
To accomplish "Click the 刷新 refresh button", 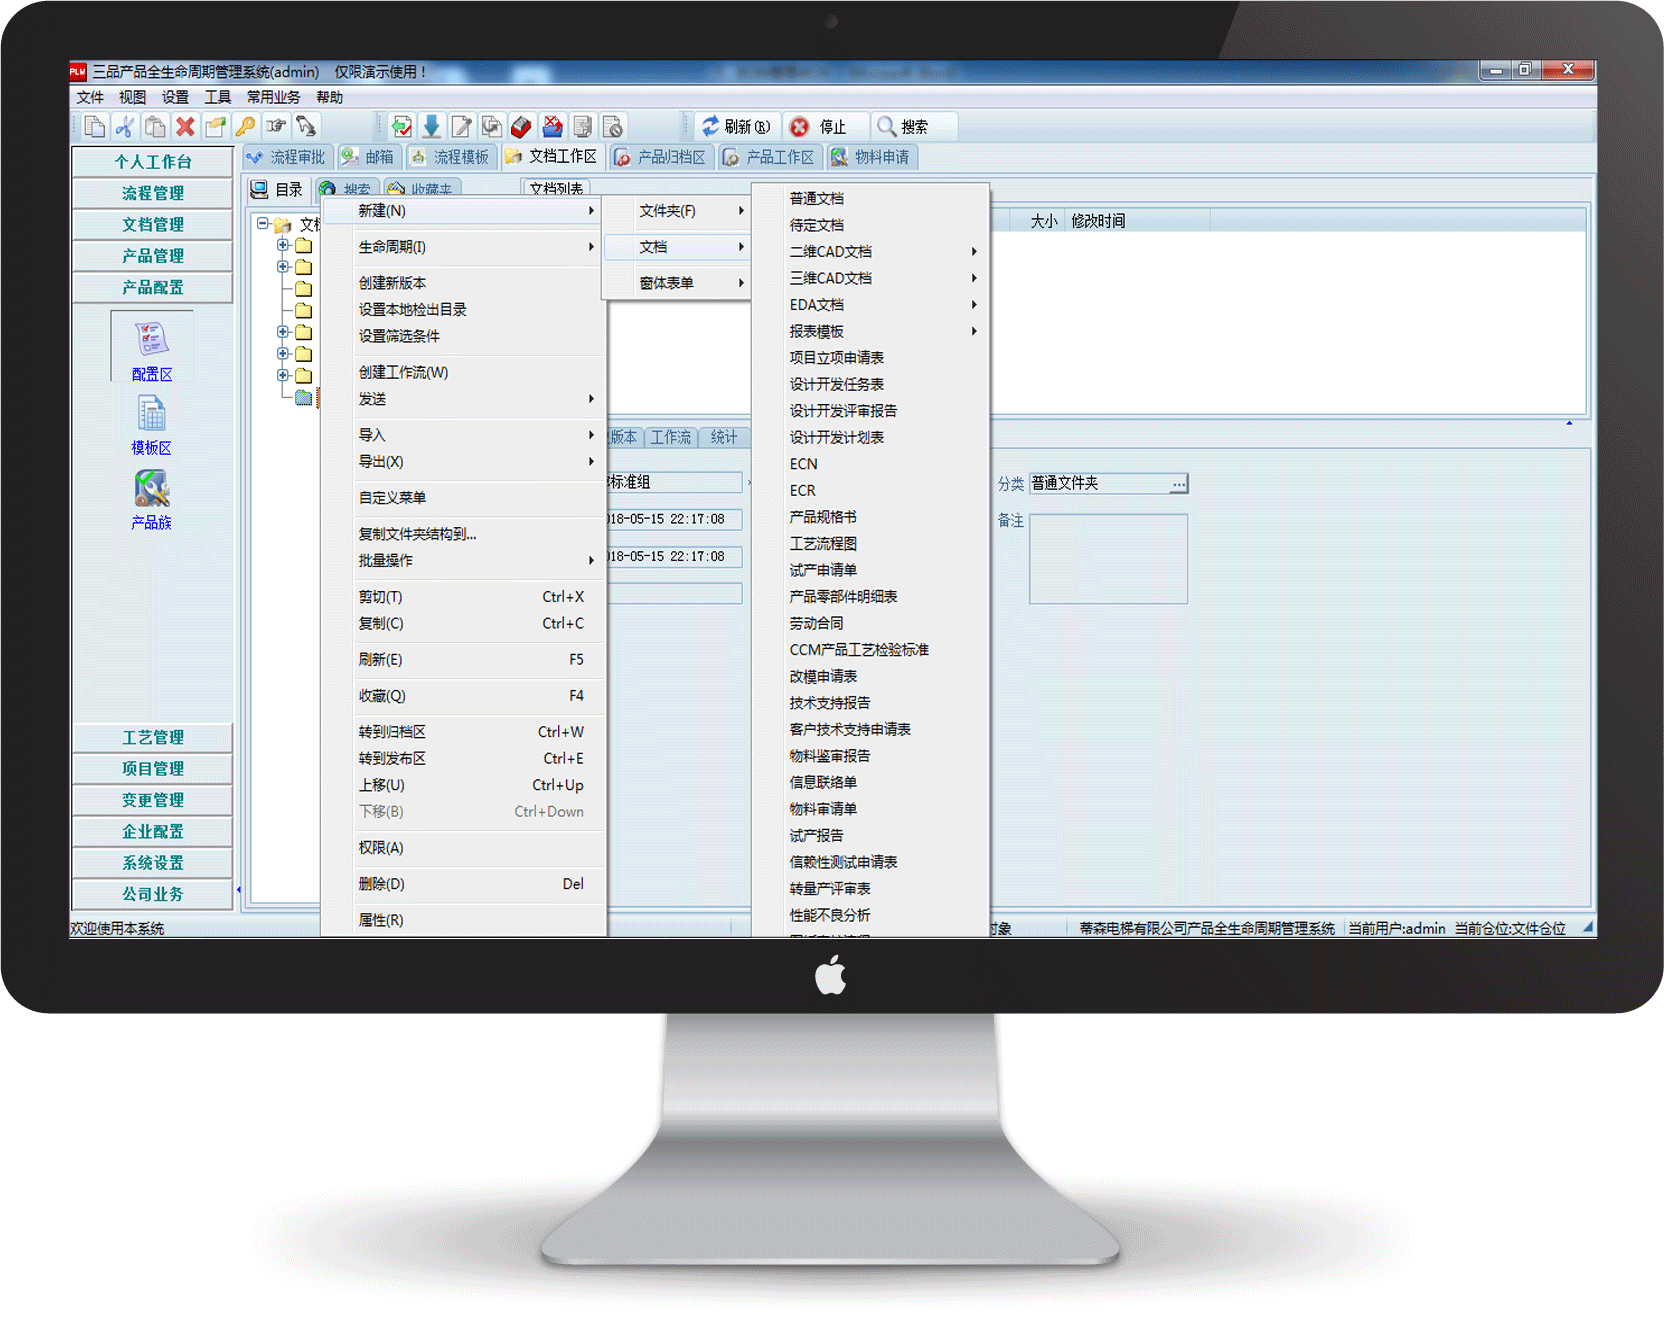I will [736, 127].
